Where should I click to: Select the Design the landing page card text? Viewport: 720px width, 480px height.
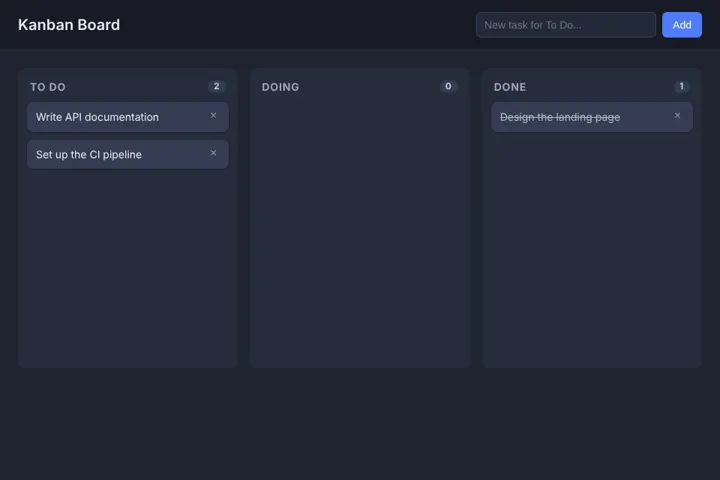[560, 117]
